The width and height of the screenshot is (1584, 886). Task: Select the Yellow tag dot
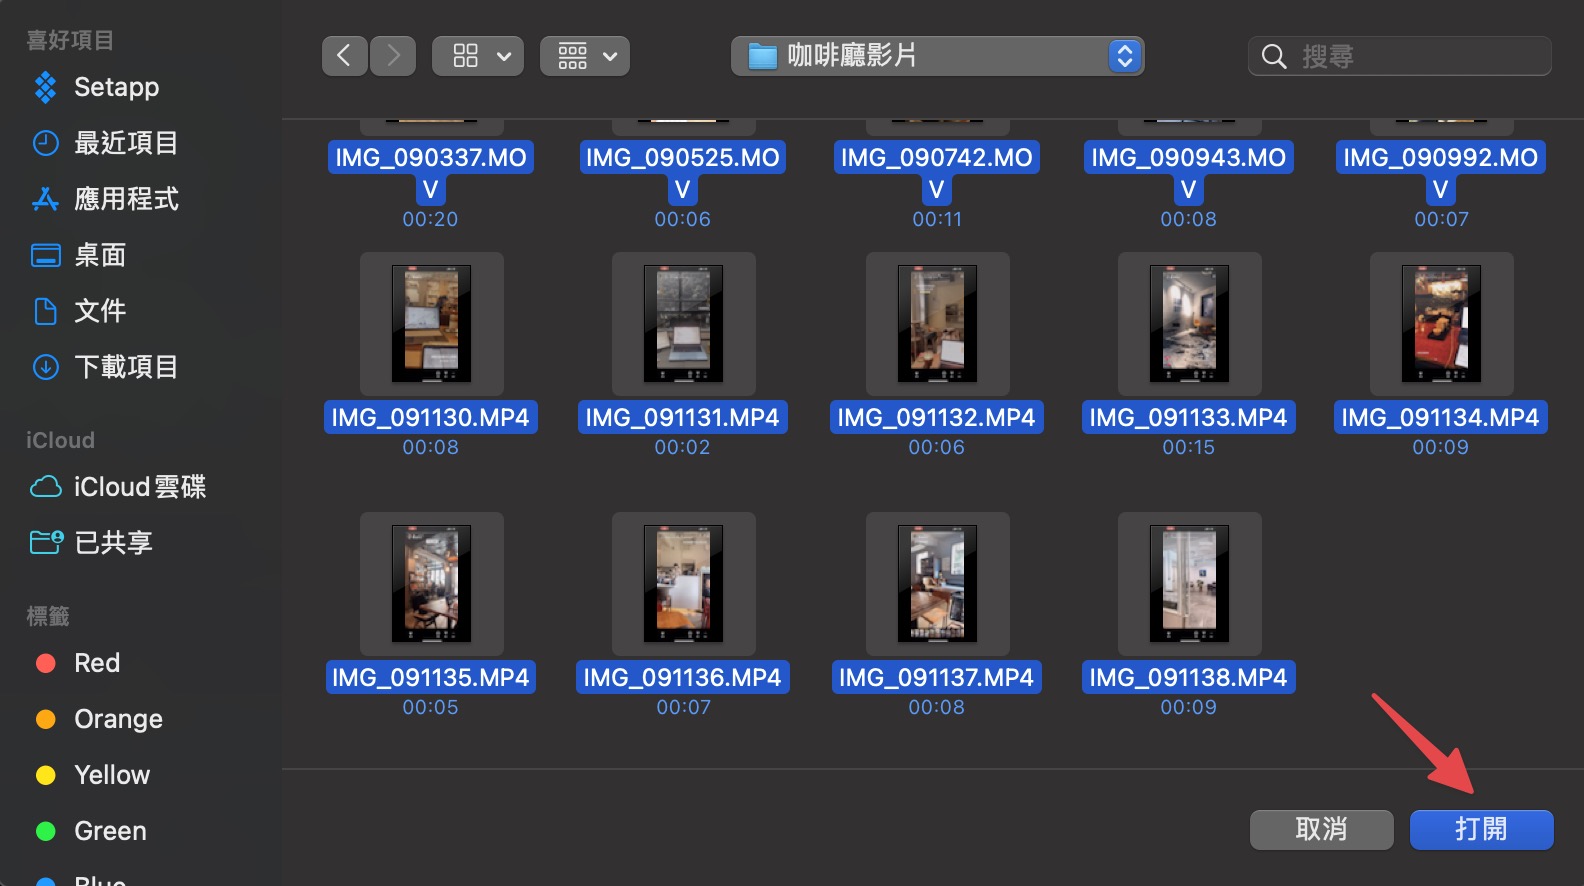tap(45, 775)
